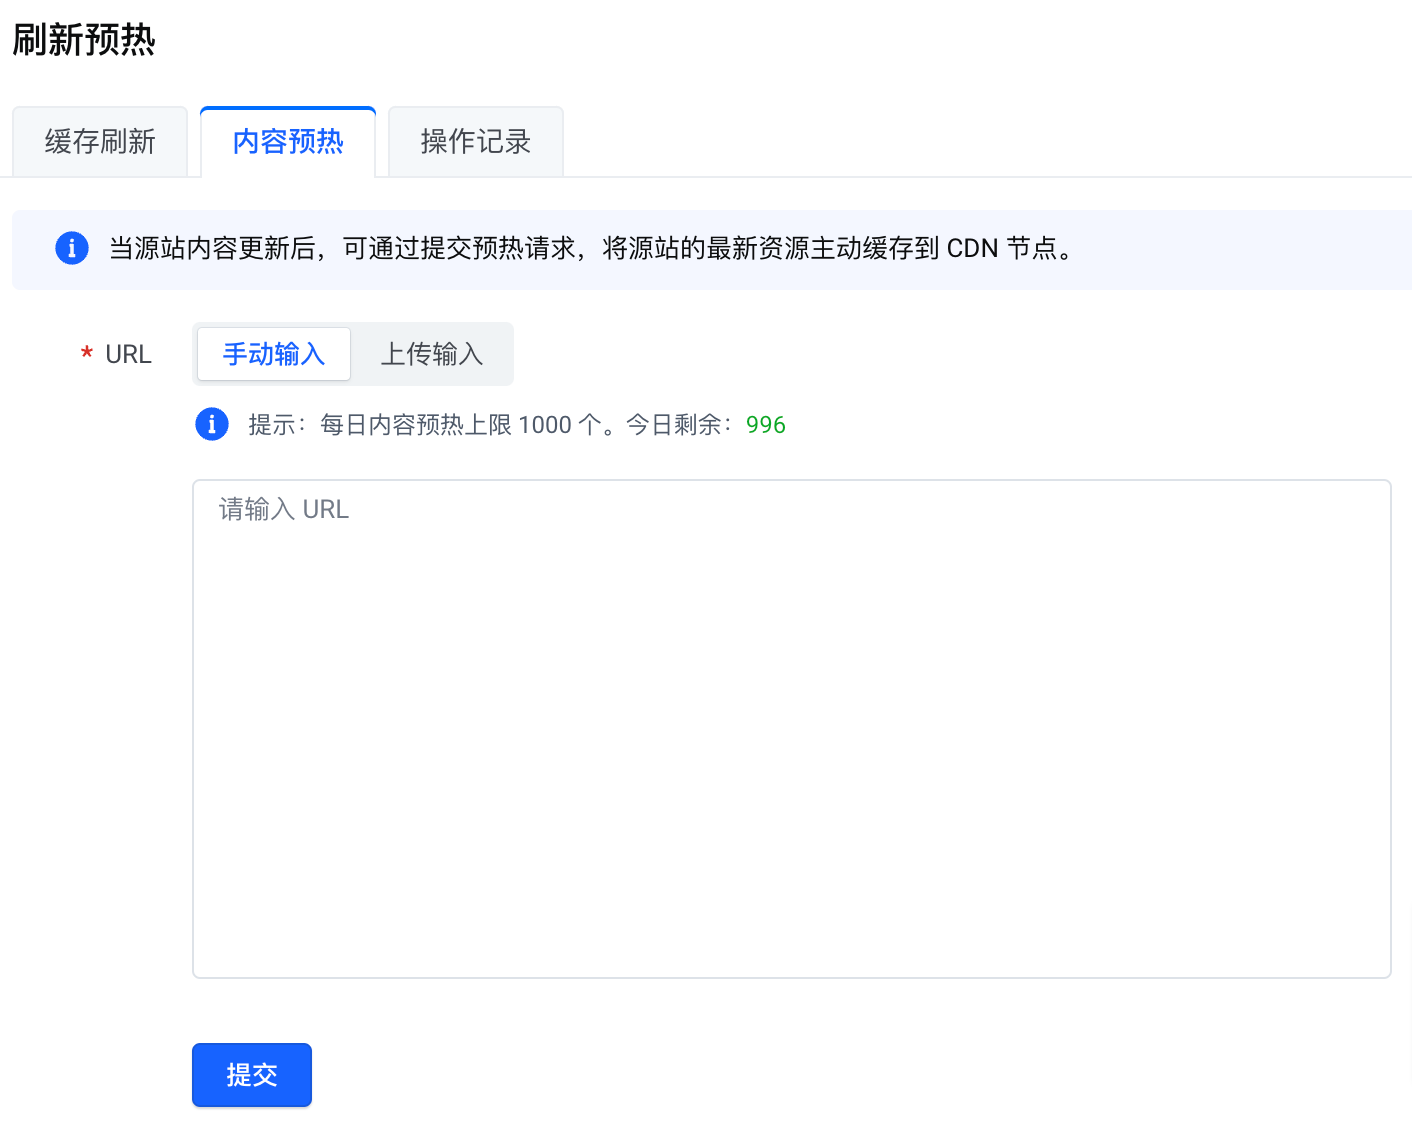Switch to 上传输入 input mode

click(x=432, y=354)
